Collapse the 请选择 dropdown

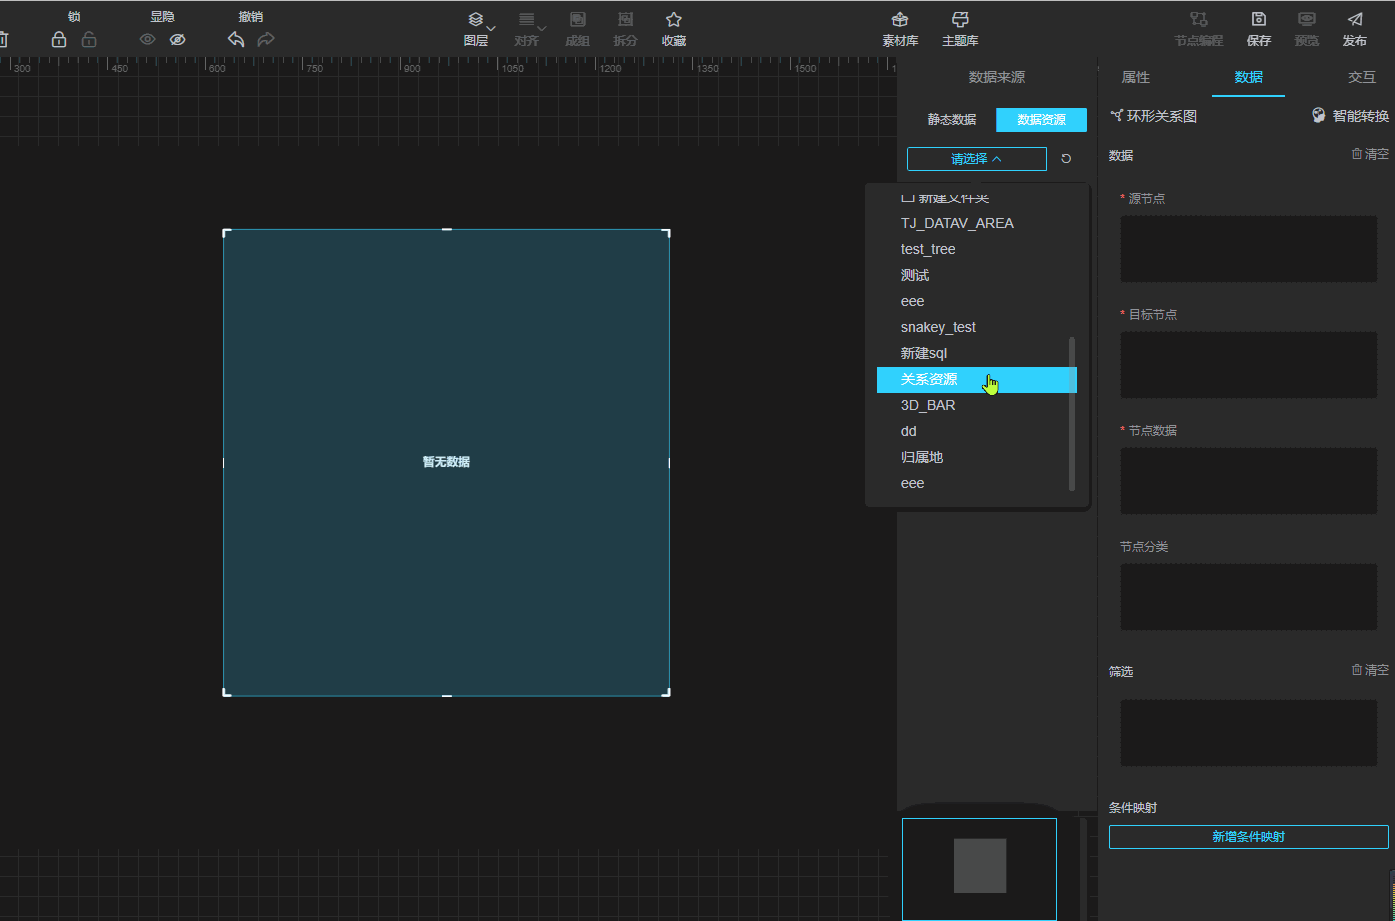point(977,159)
